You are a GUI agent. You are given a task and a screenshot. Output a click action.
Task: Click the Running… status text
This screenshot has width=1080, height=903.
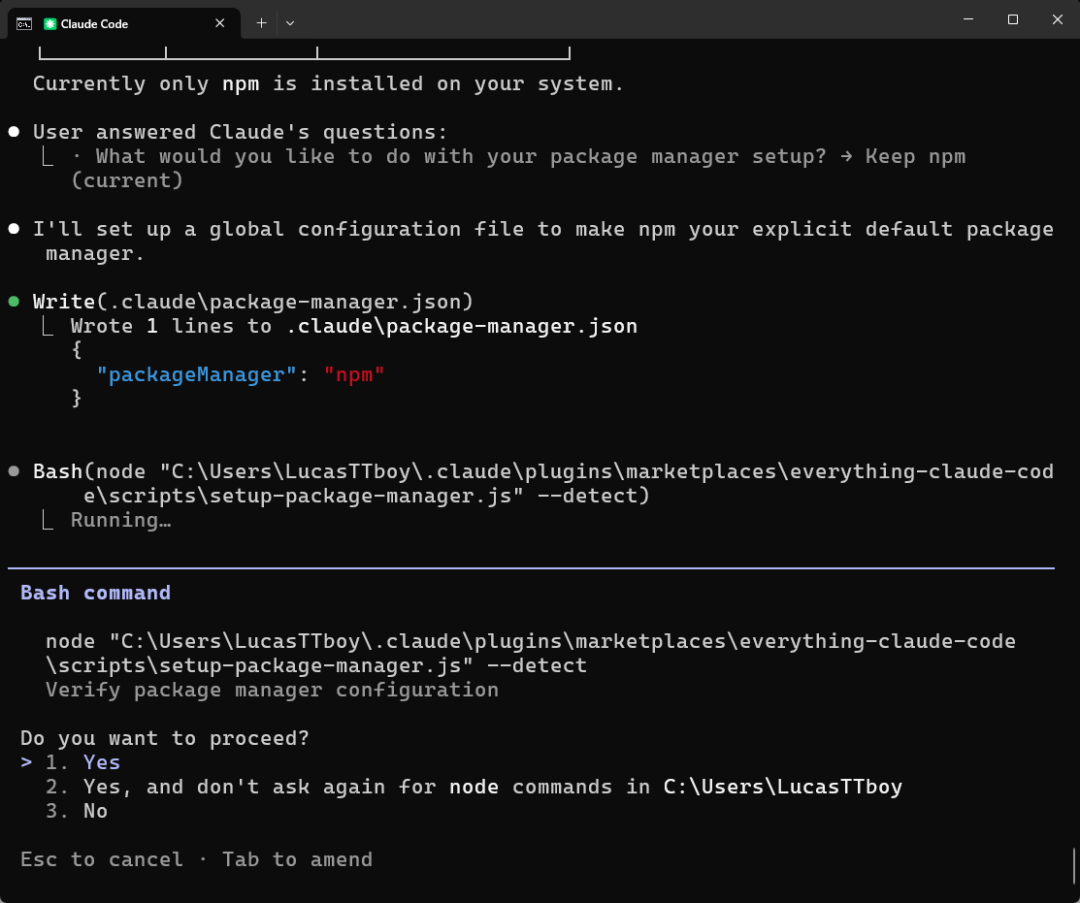pos(121,520)
